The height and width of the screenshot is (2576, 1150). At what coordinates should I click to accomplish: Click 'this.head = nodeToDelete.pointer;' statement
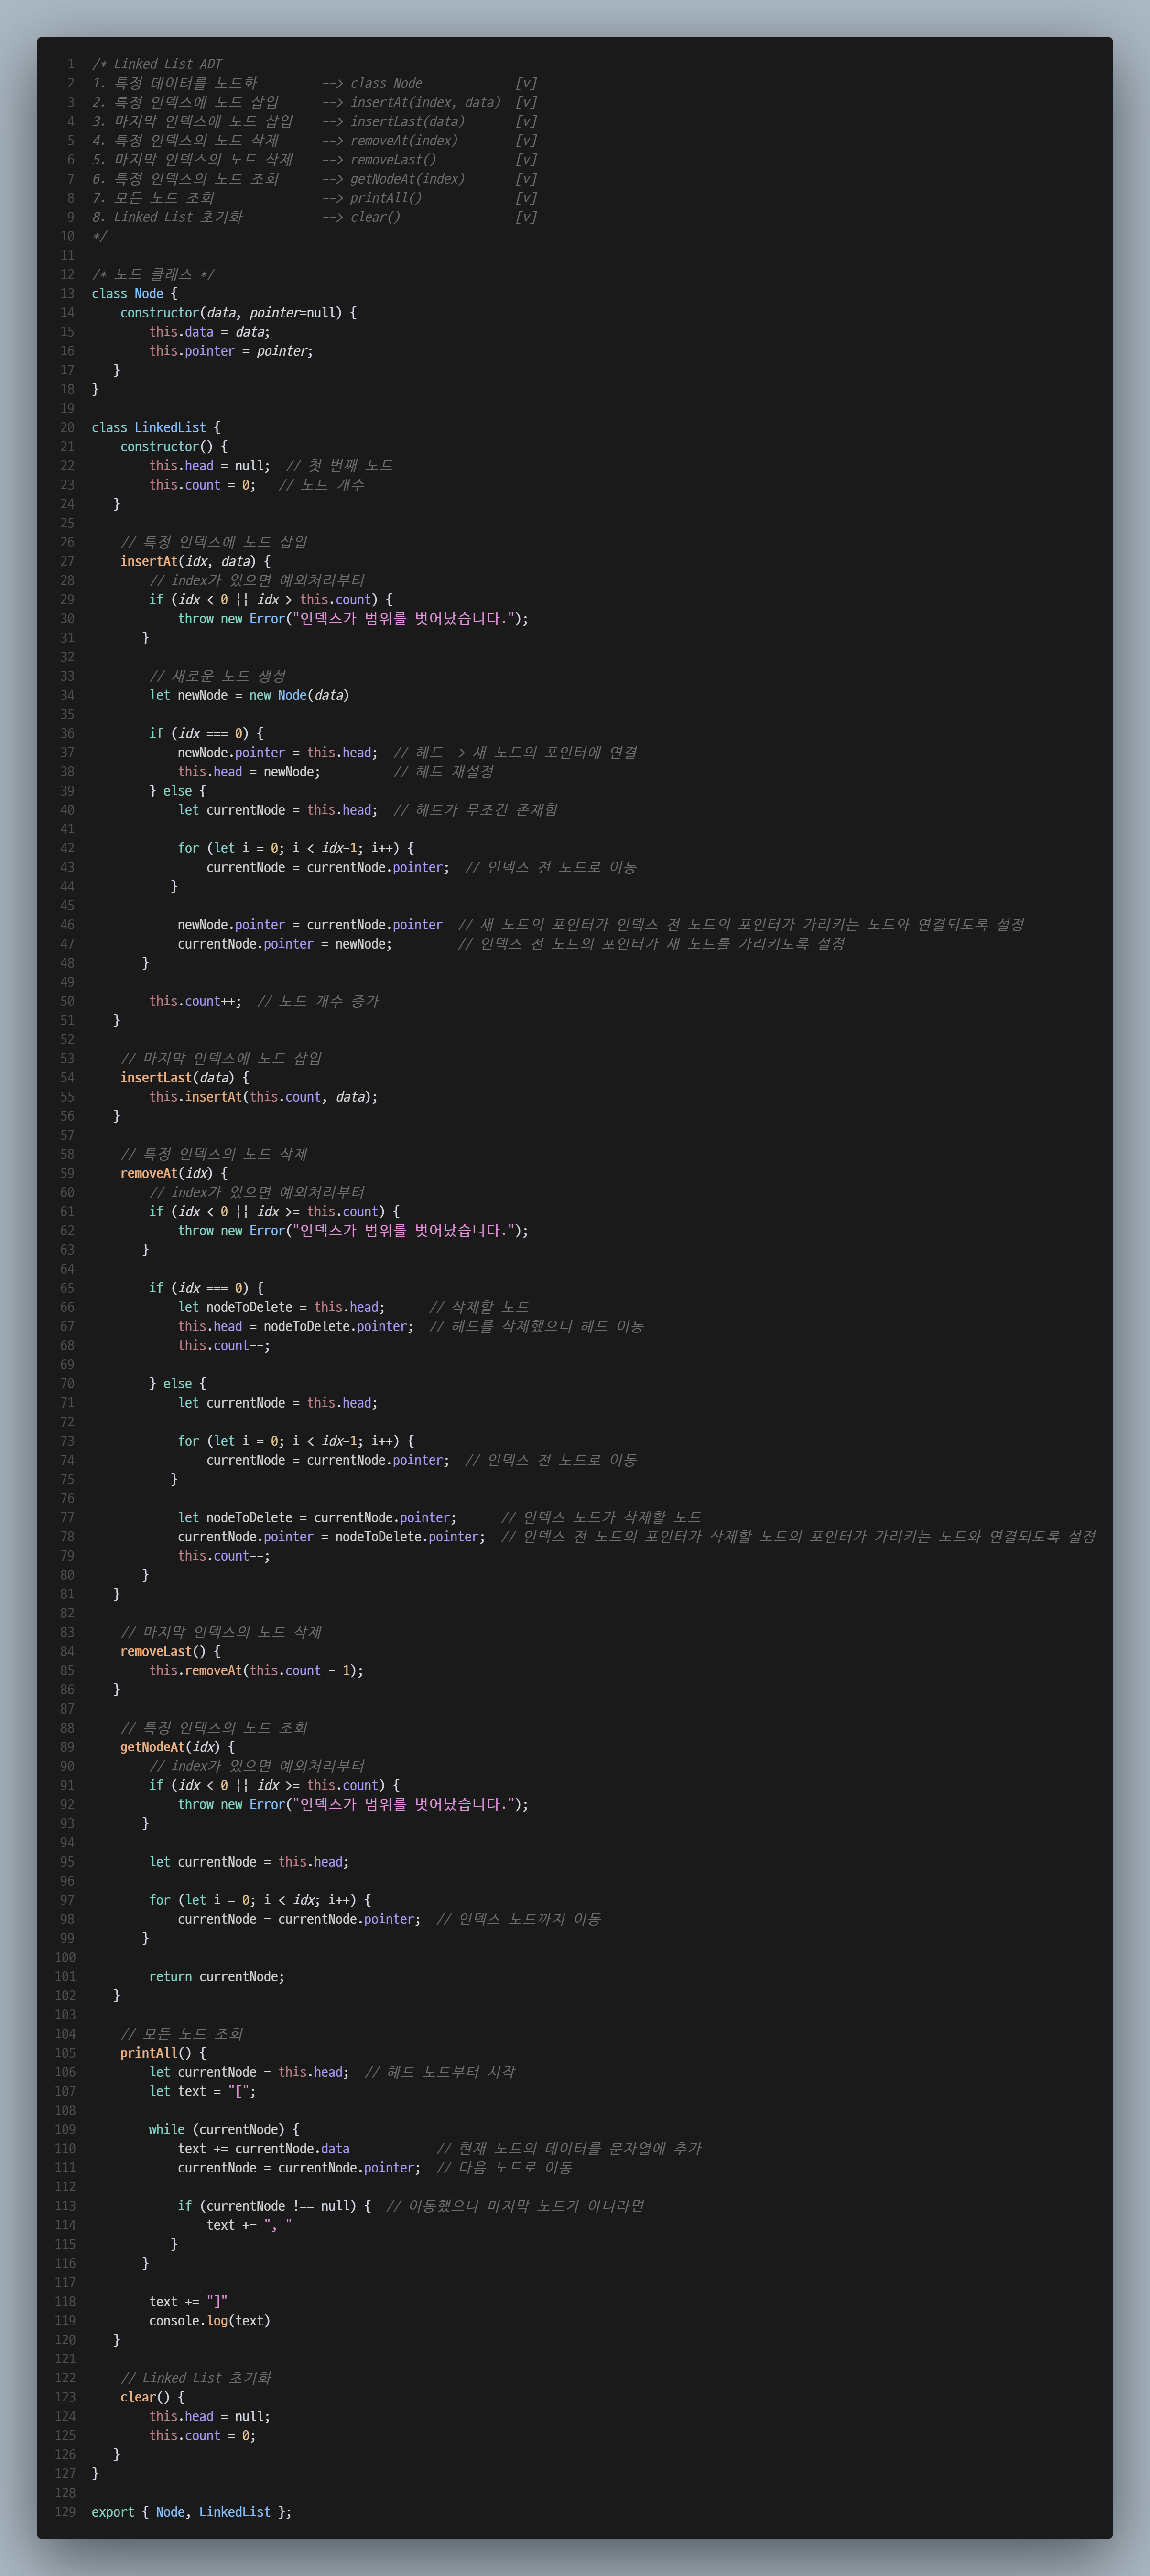point(296,1327)
